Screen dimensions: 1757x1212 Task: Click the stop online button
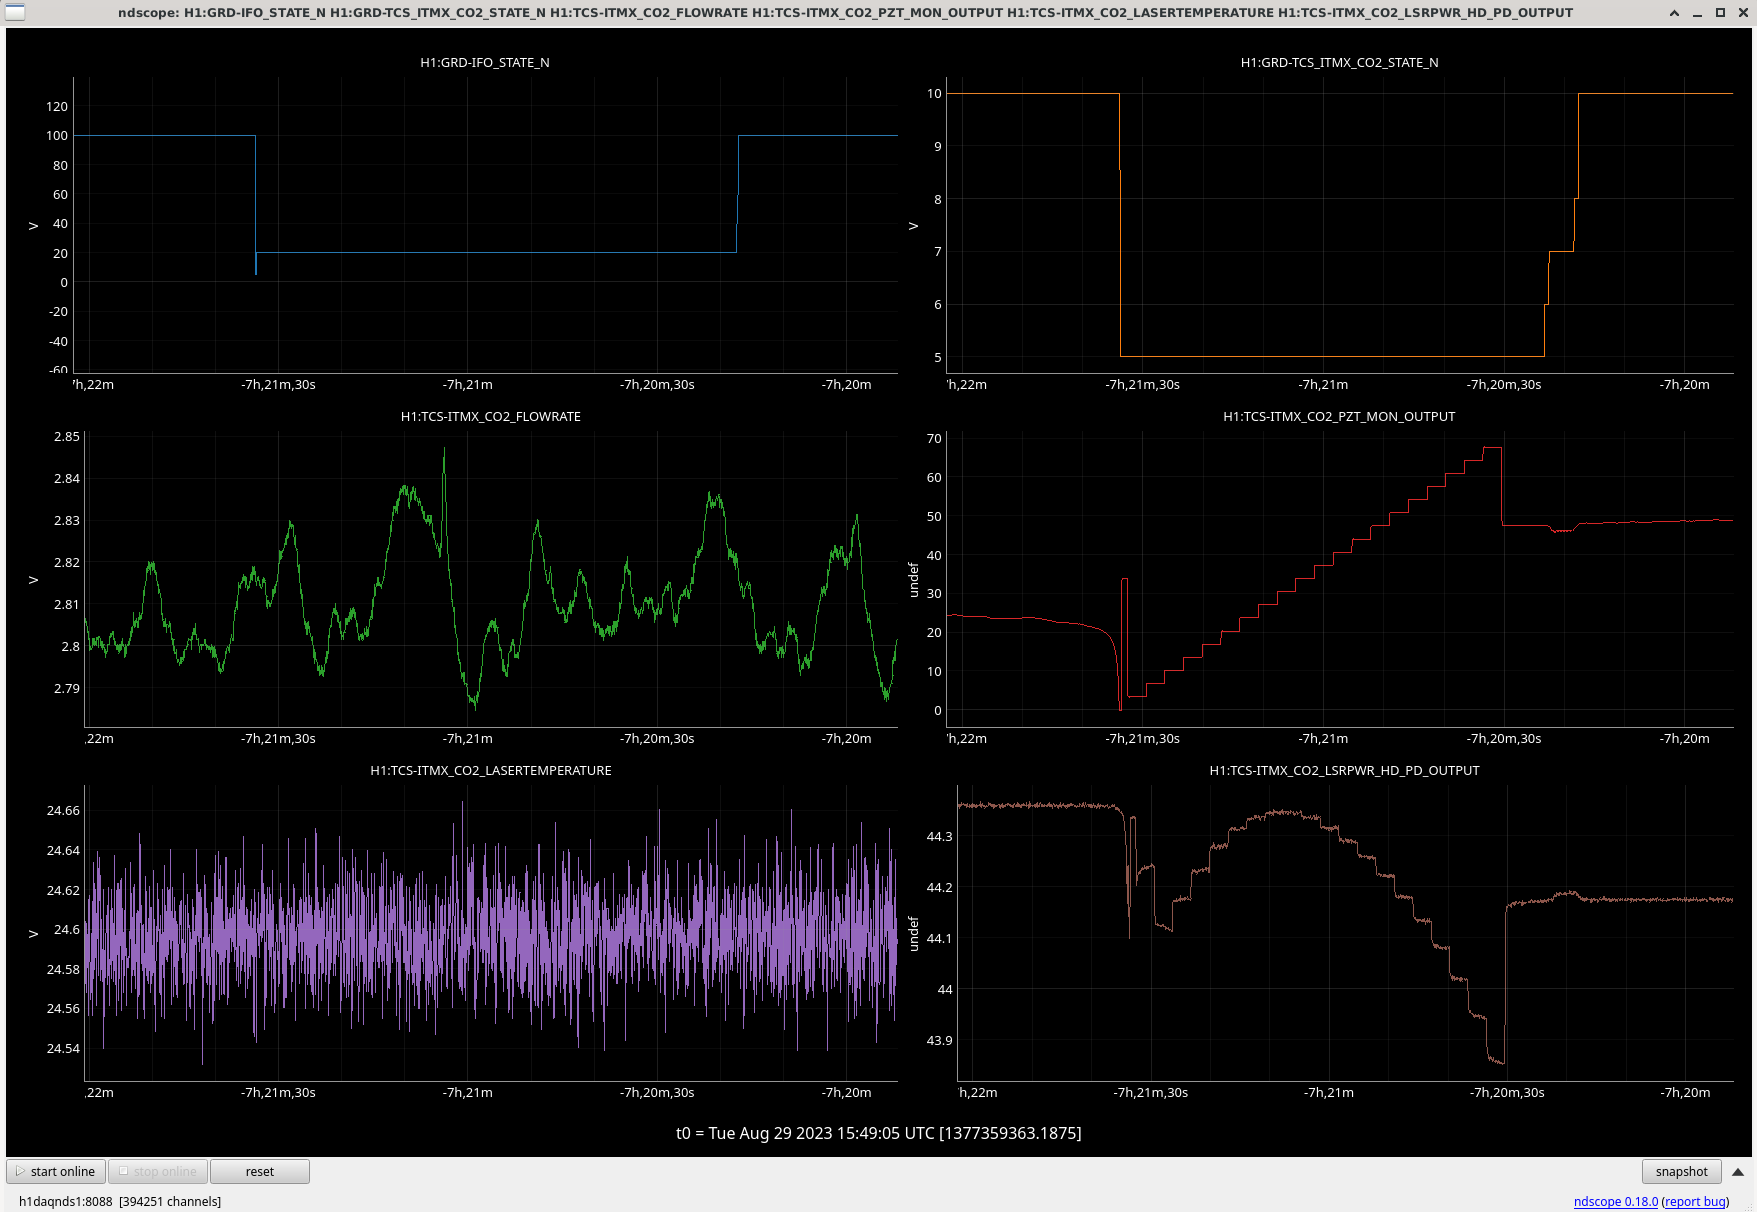158,1171
